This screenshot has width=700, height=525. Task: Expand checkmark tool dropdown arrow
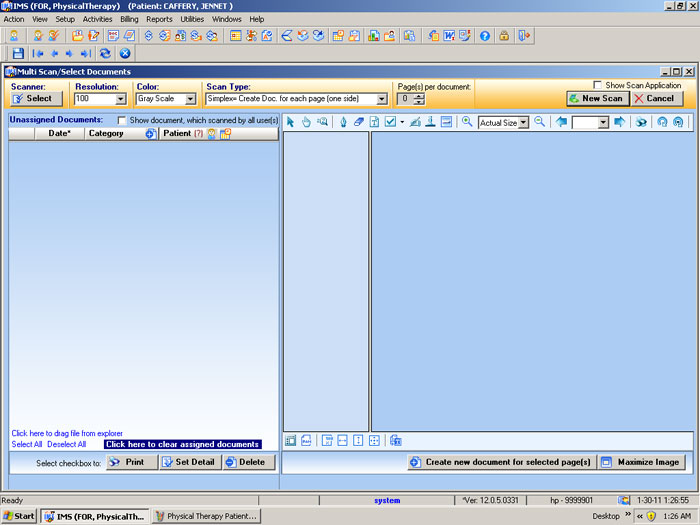[402, 122]
